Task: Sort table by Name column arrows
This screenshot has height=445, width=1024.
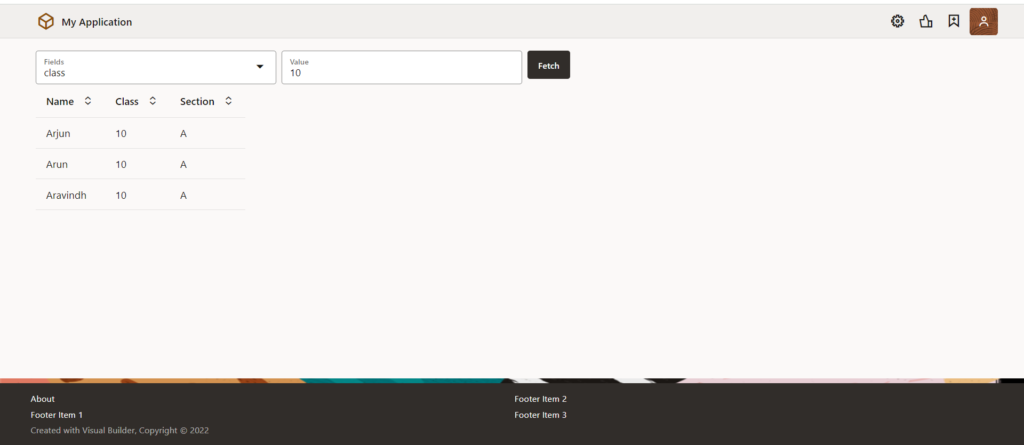Action: [x=88, y=101]
